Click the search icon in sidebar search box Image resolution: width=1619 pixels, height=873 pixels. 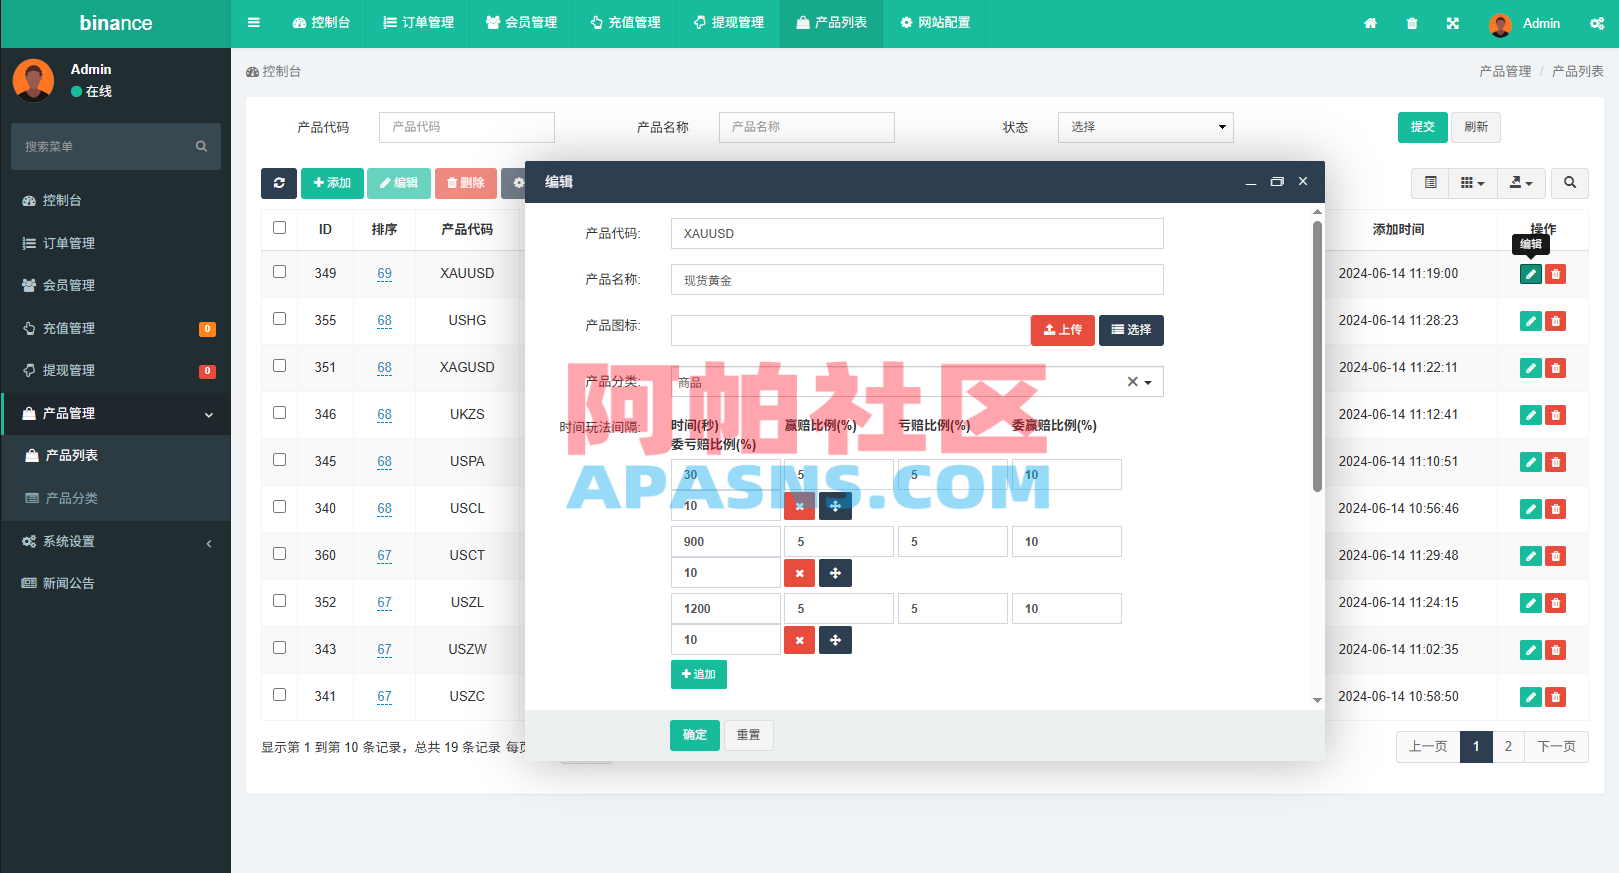point(201,146)
